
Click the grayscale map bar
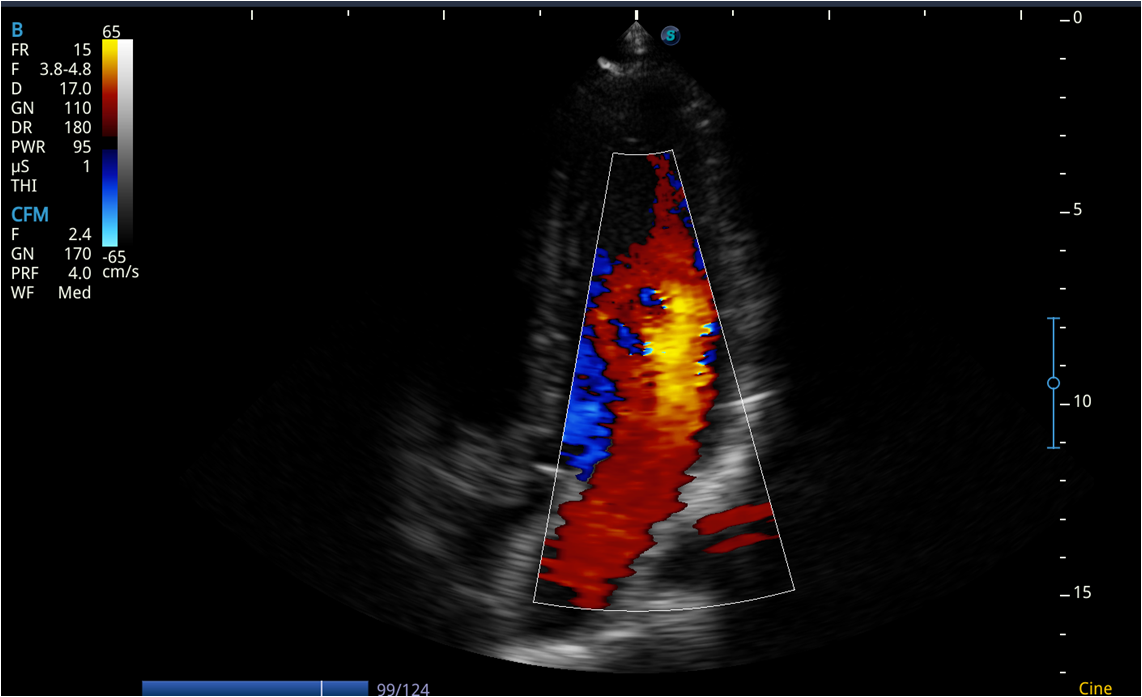(x=125, y=142)
